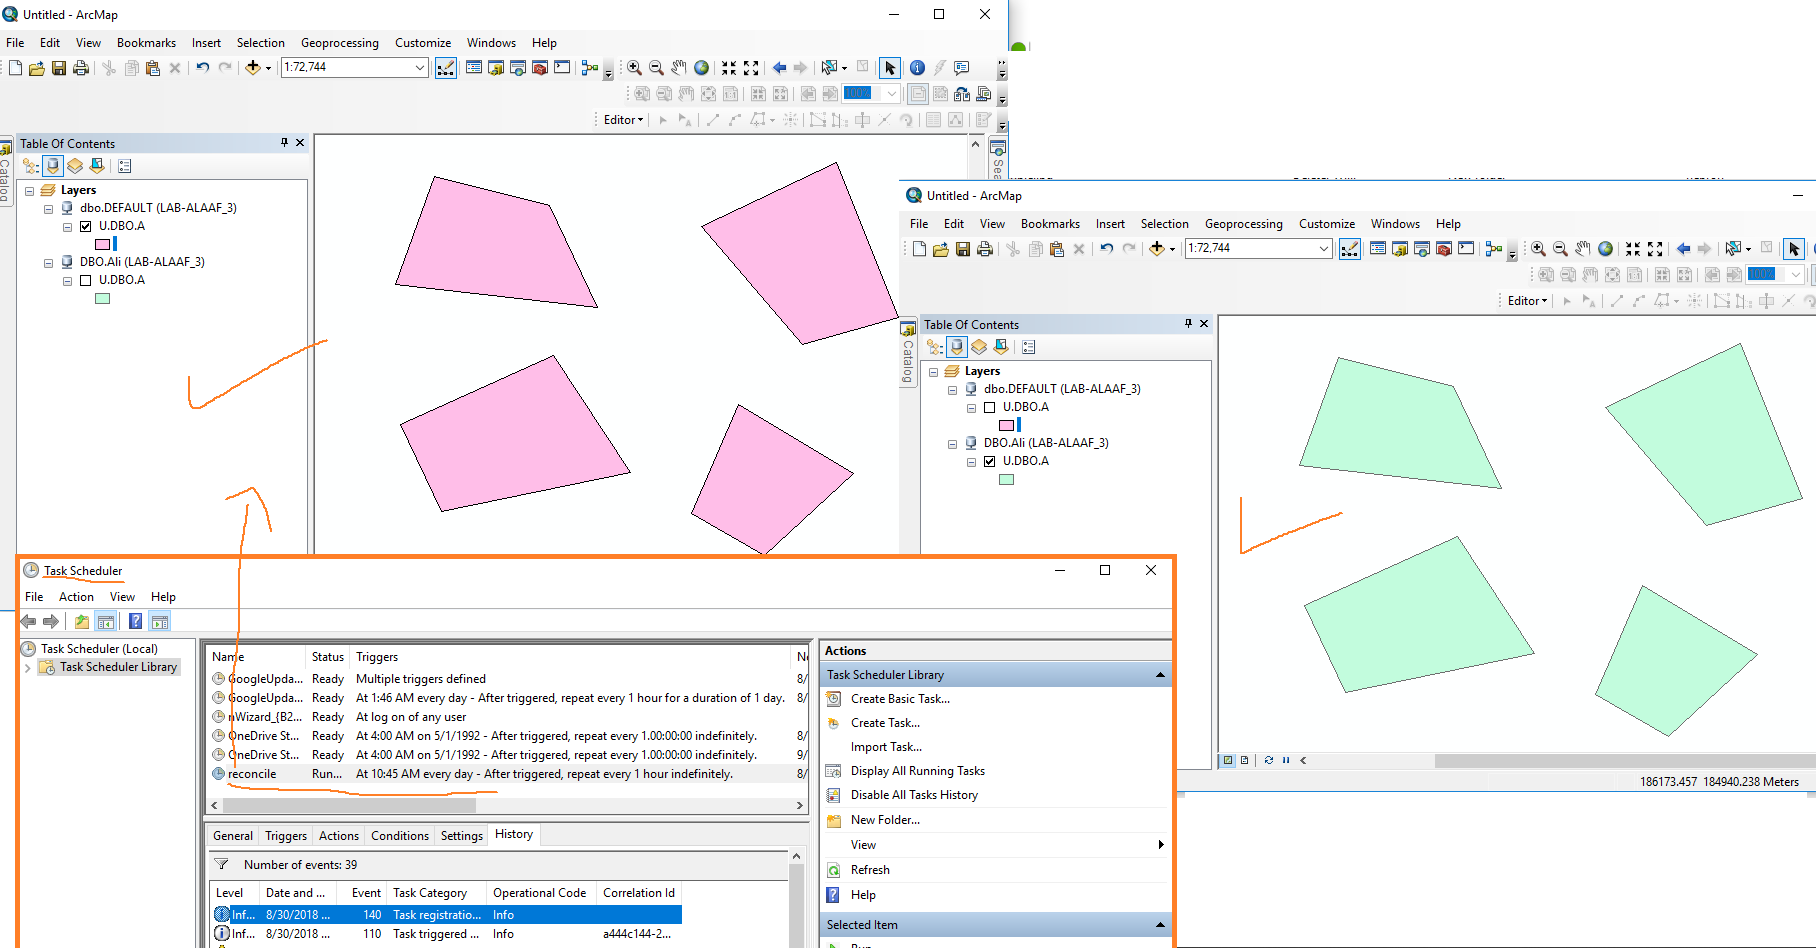This screenshot has height=948, width=1816.
Task: Uncheck U.DBO.A under dbo.DEFAULT in pink-polygon ArcMap
Action: pyautogui.click(x=85, y=226)
